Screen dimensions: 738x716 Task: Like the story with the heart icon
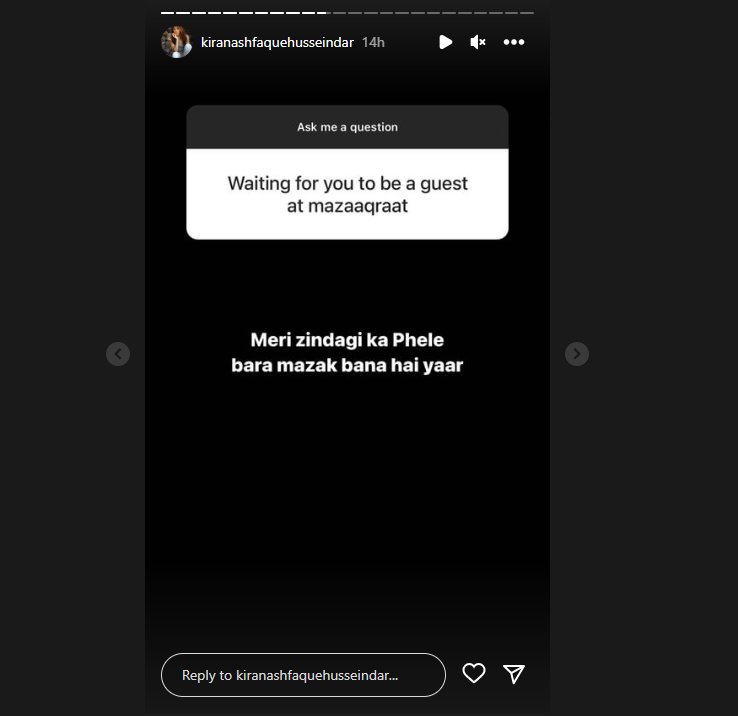click(x=473, y=673)
